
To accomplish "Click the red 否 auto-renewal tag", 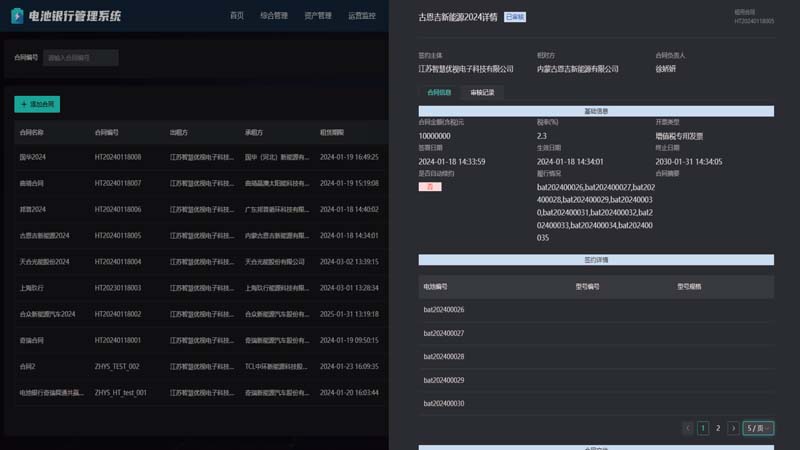I will pyautogui.click(x=430, y=187).
